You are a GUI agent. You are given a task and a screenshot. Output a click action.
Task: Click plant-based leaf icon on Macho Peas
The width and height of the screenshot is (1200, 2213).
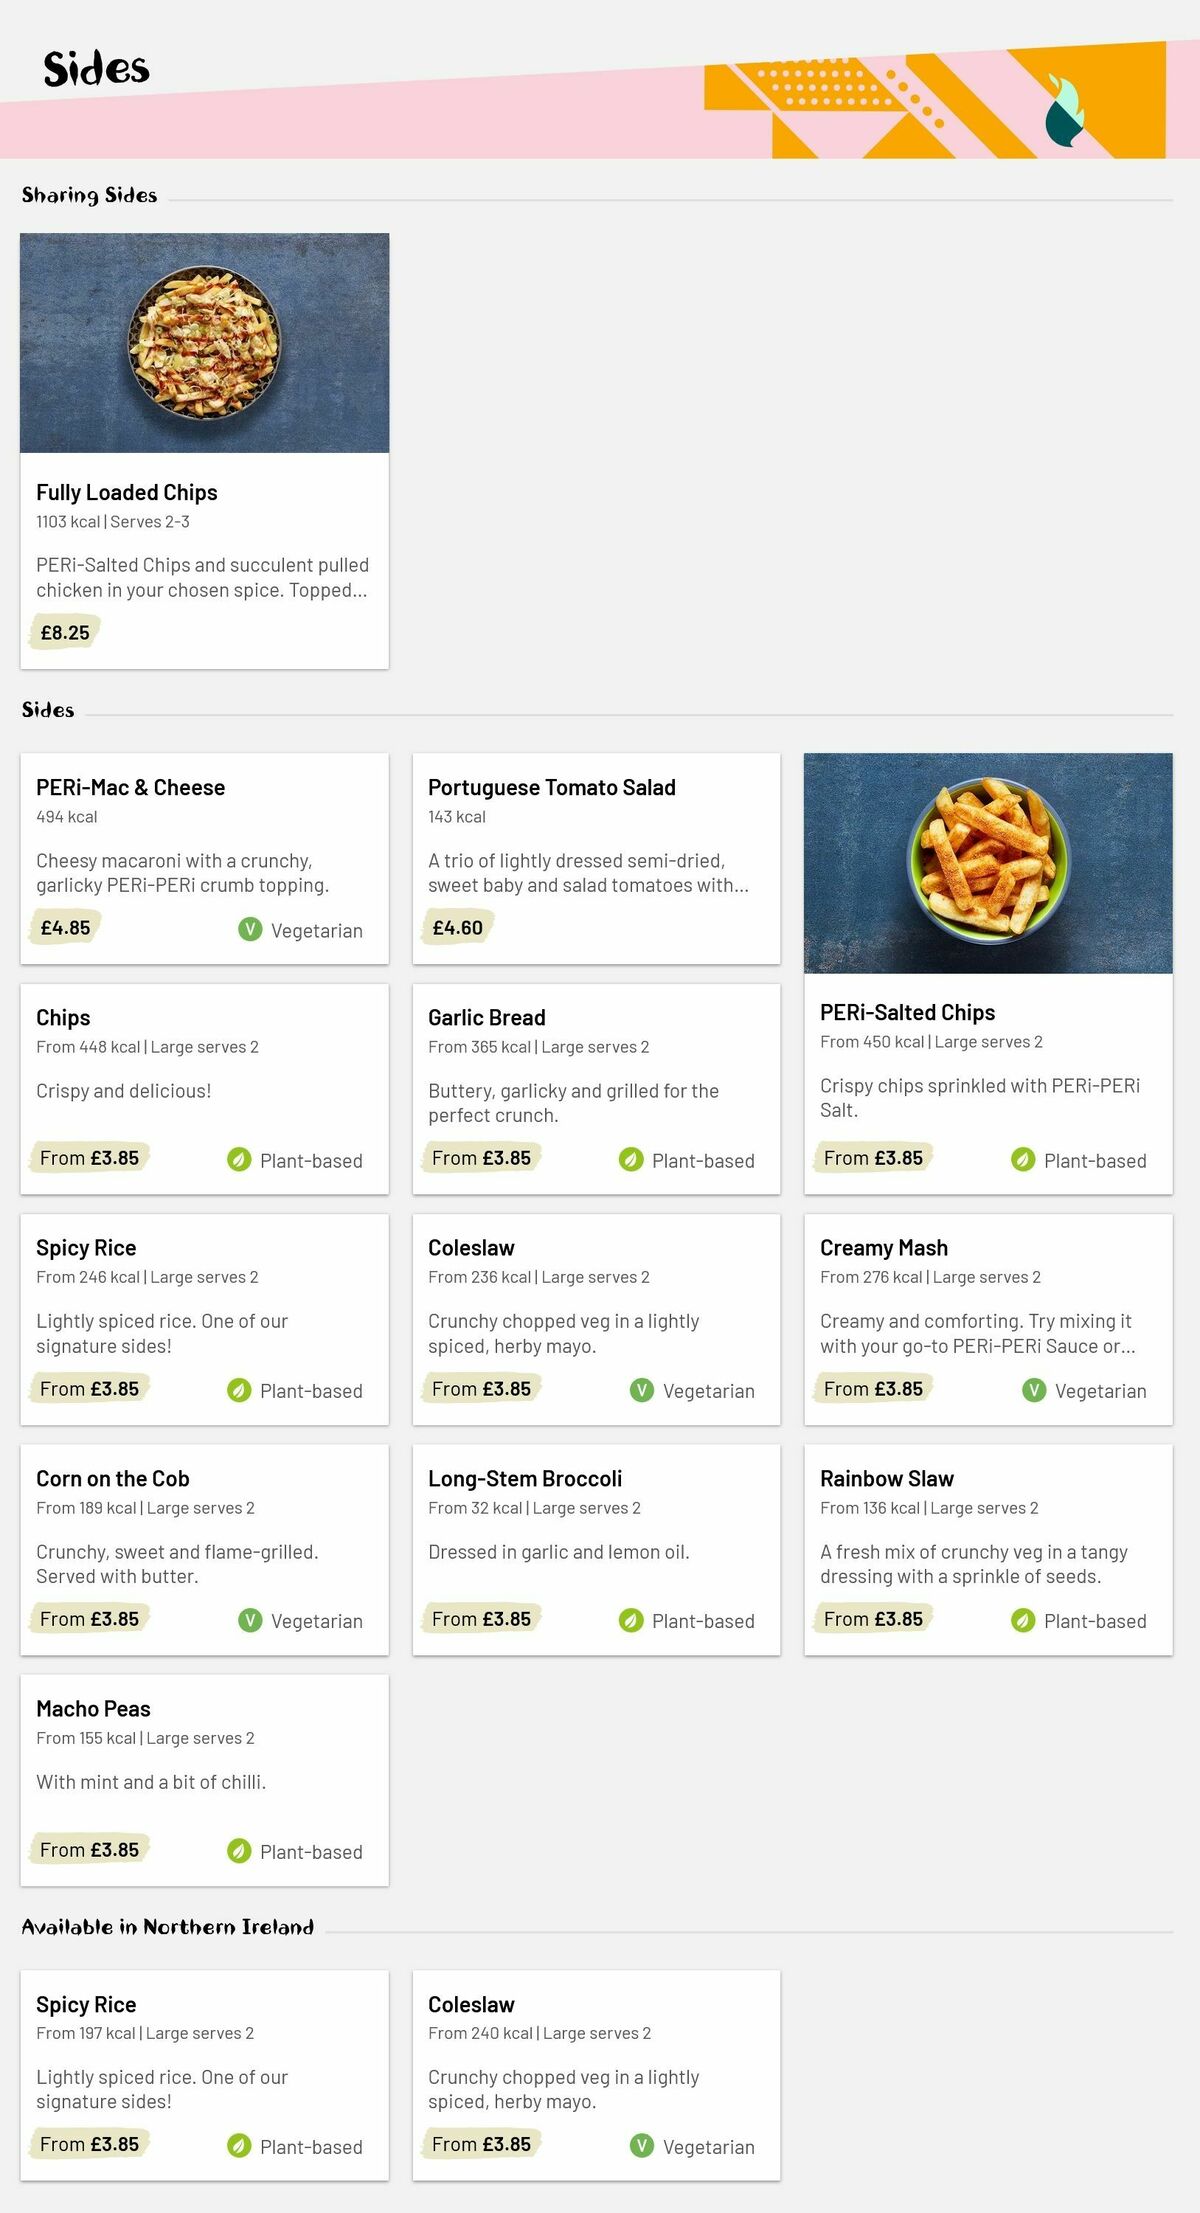[x=239, y=1851]
